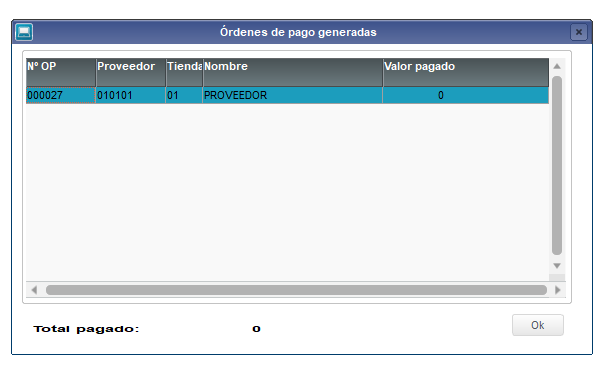Click the PROVEEDOR name cell
Viewport: 597px width, 369px height.
coord(293,95)
